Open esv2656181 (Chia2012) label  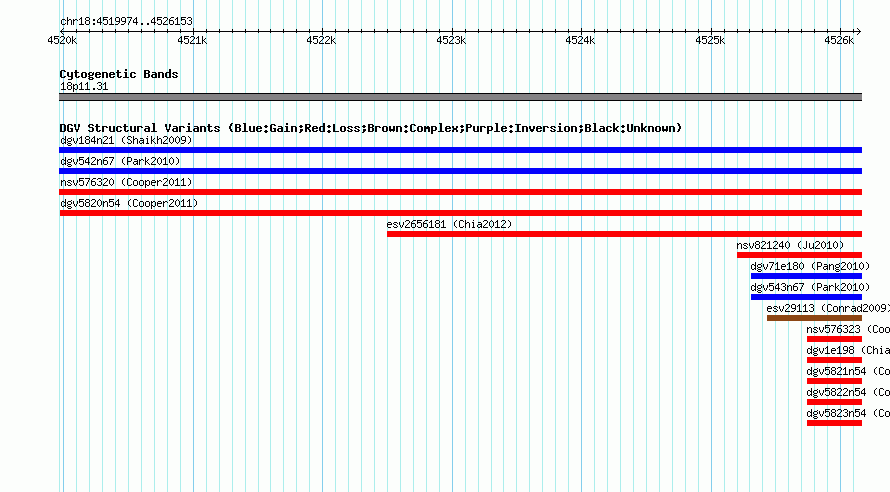pyautogui.click(x=449, y=224)
